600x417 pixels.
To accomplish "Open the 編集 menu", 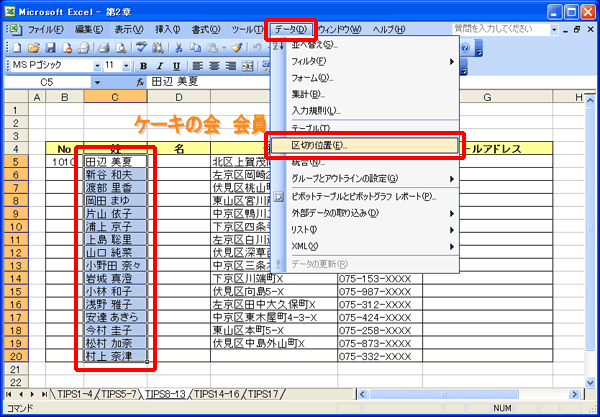I will click(89, 29).
